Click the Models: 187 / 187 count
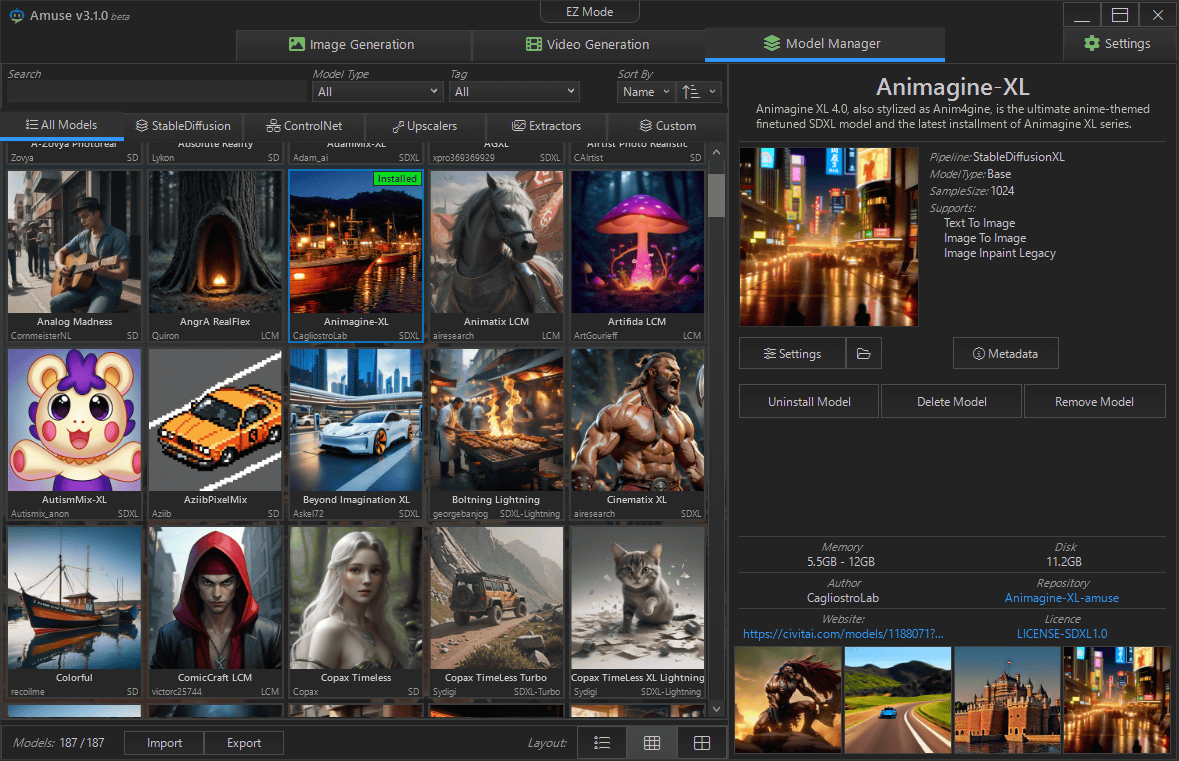The height and width of the screenshot is (761, 1179). (59, 743)
